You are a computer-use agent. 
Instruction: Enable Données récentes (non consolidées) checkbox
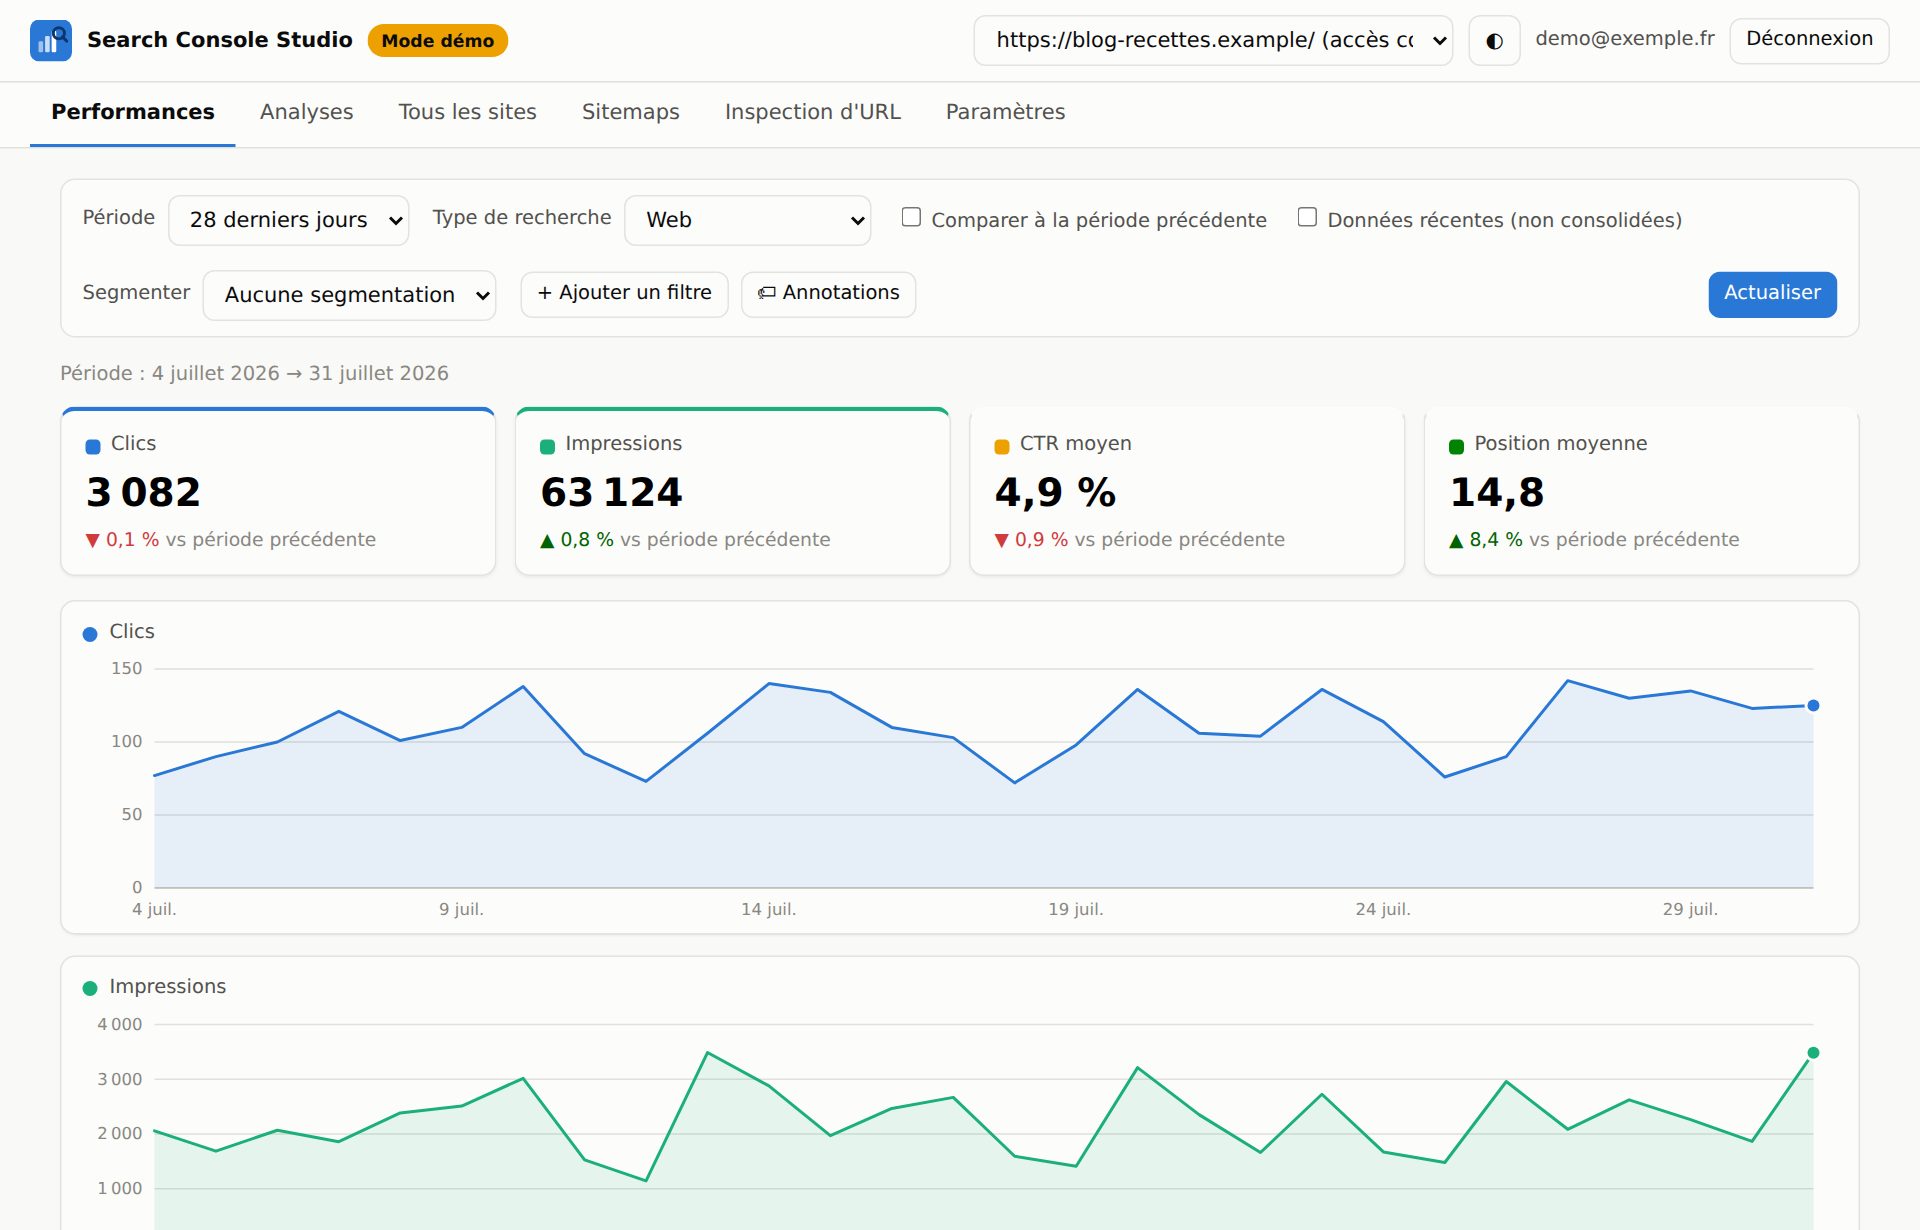pos(1307,217)
